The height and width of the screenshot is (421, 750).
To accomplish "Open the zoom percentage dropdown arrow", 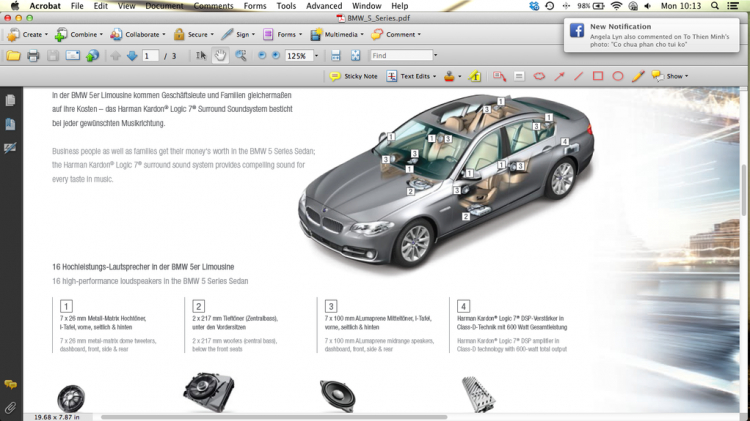I will click(x=317, y=55).
